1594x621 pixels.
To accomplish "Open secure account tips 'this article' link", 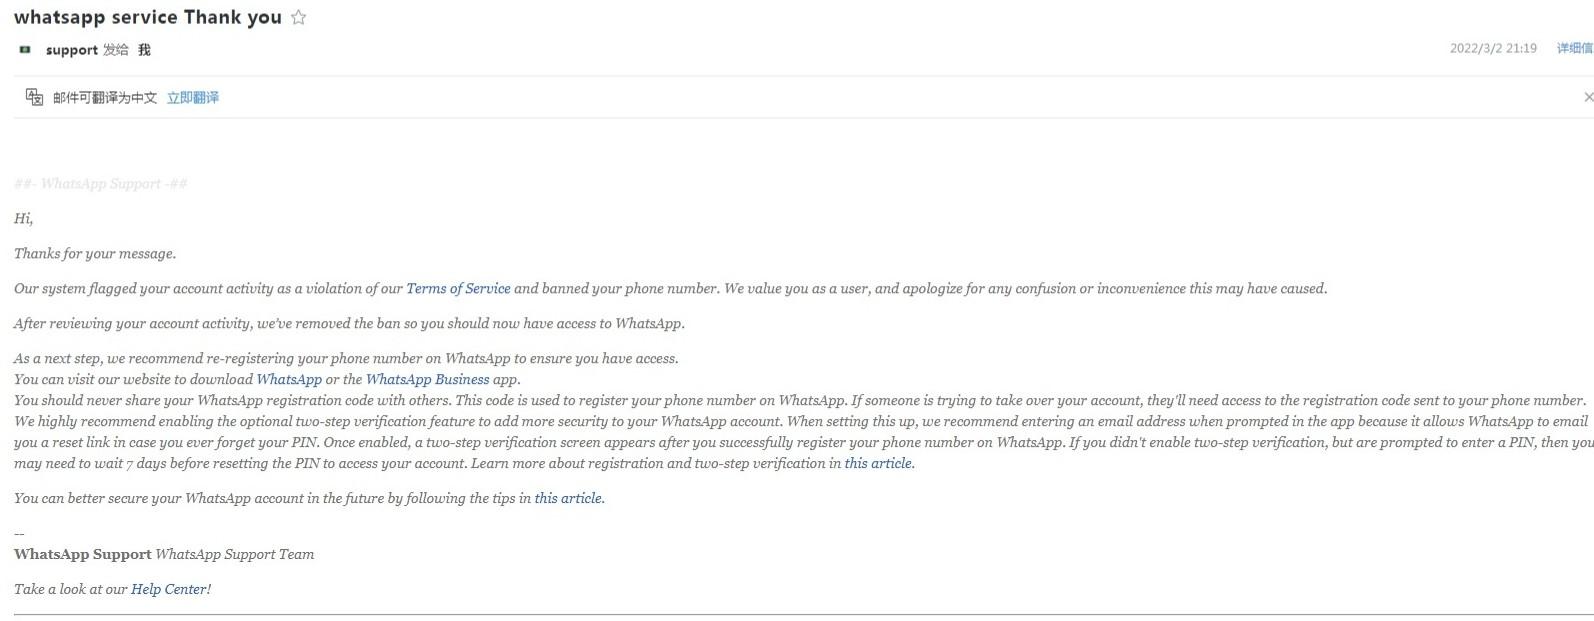I will coord(568,498).
